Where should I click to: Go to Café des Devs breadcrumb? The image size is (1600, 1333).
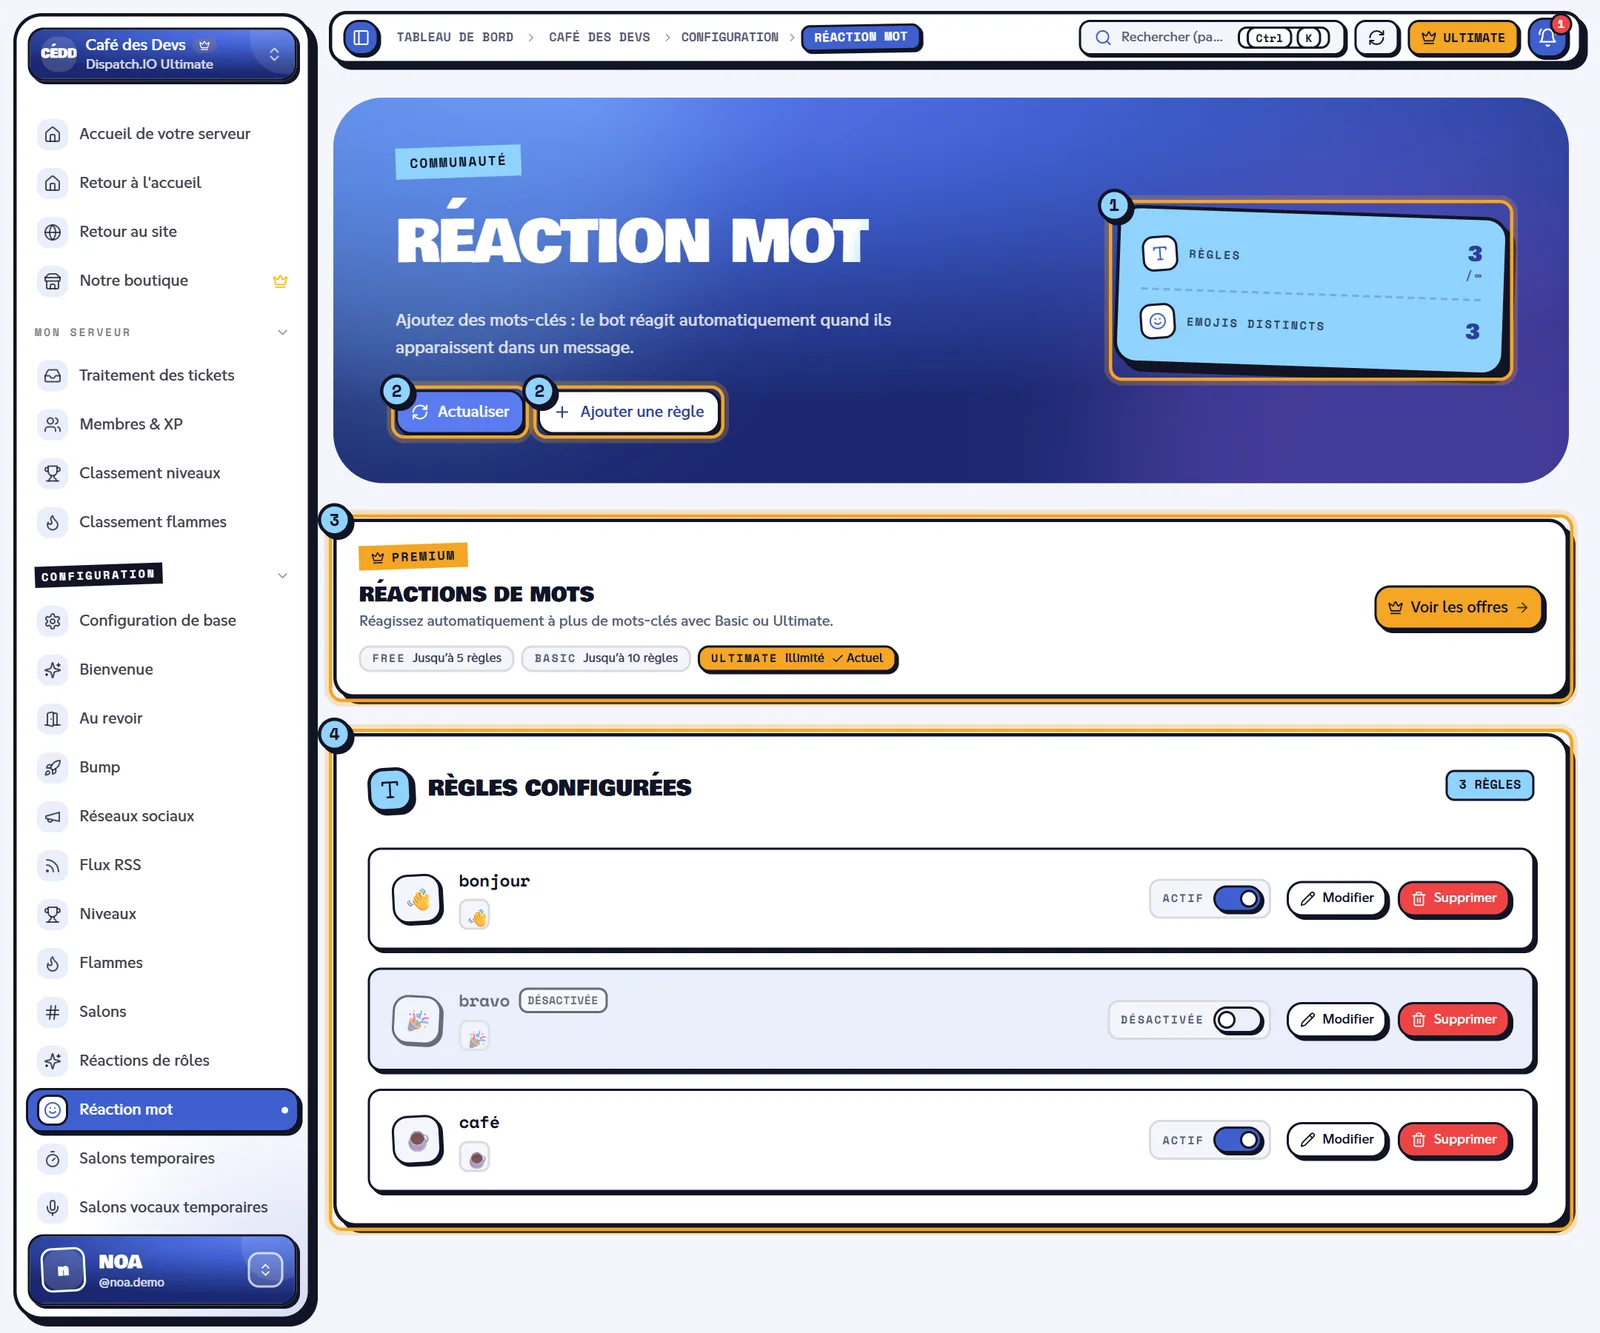click(599, 38)
